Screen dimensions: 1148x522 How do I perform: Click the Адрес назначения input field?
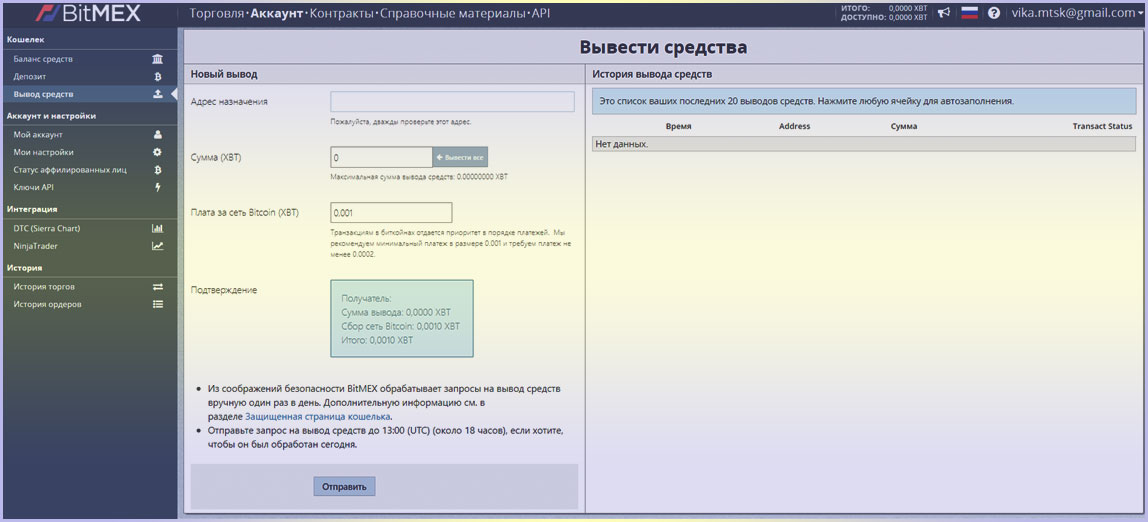tap(452, 102)
